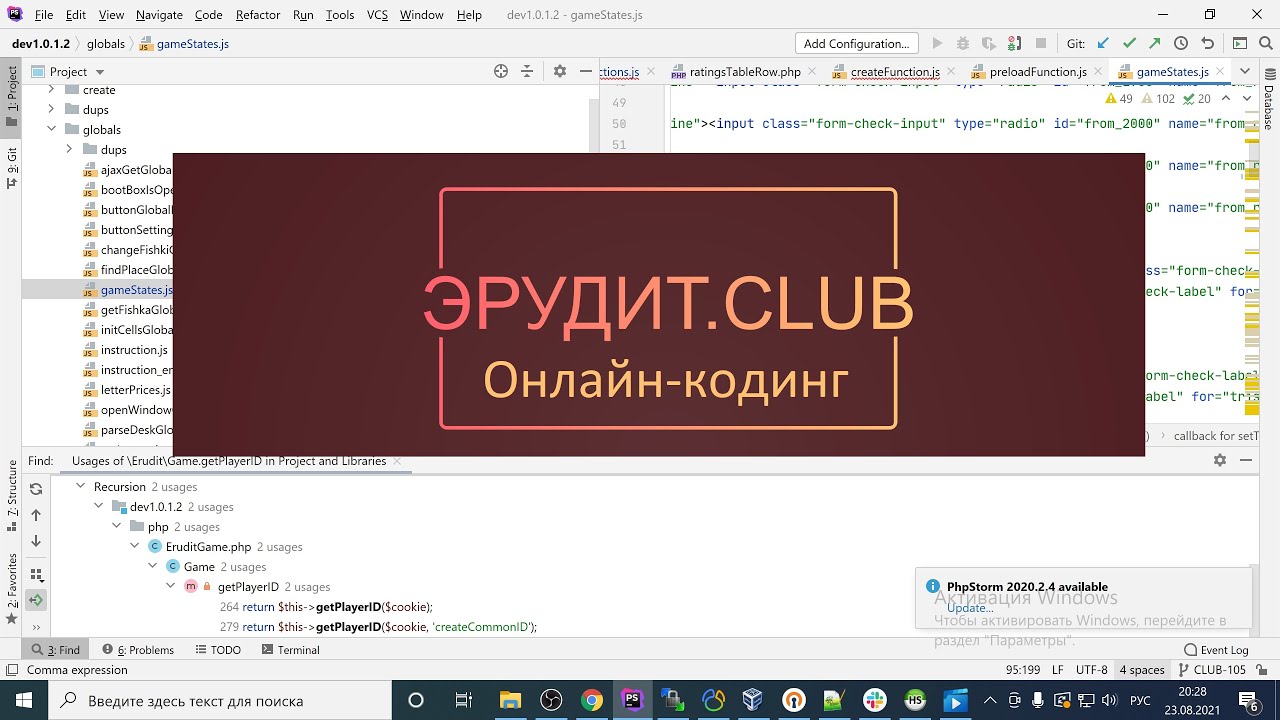Viewport: 1280px width, 720px height.
Task: Click the rerun icon in Find panel
Action: tap(36, 489)
